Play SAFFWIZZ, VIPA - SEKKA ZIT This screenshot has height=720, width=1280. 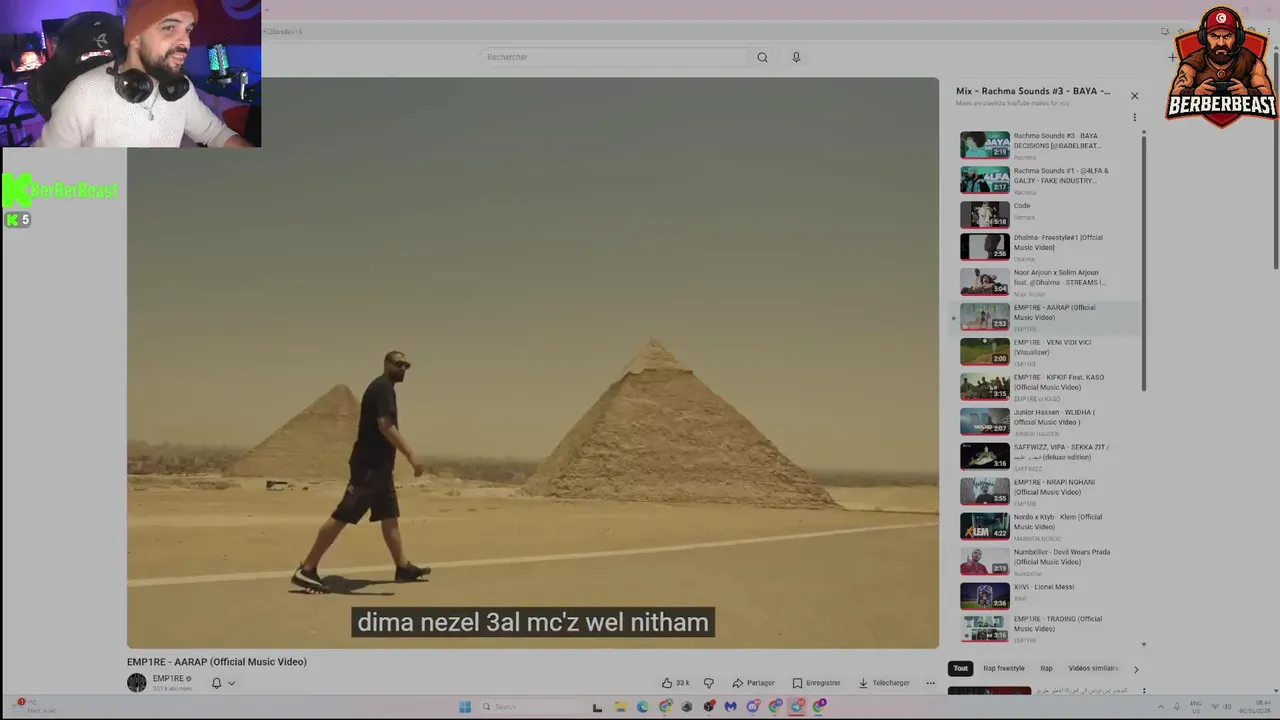coord(1046,457)
